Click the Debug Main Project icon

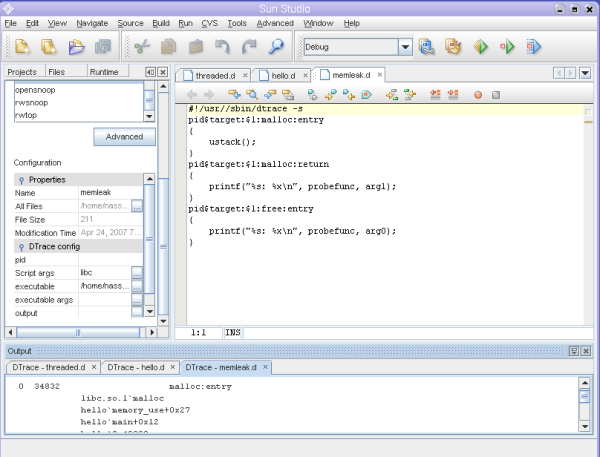point(507,47)
